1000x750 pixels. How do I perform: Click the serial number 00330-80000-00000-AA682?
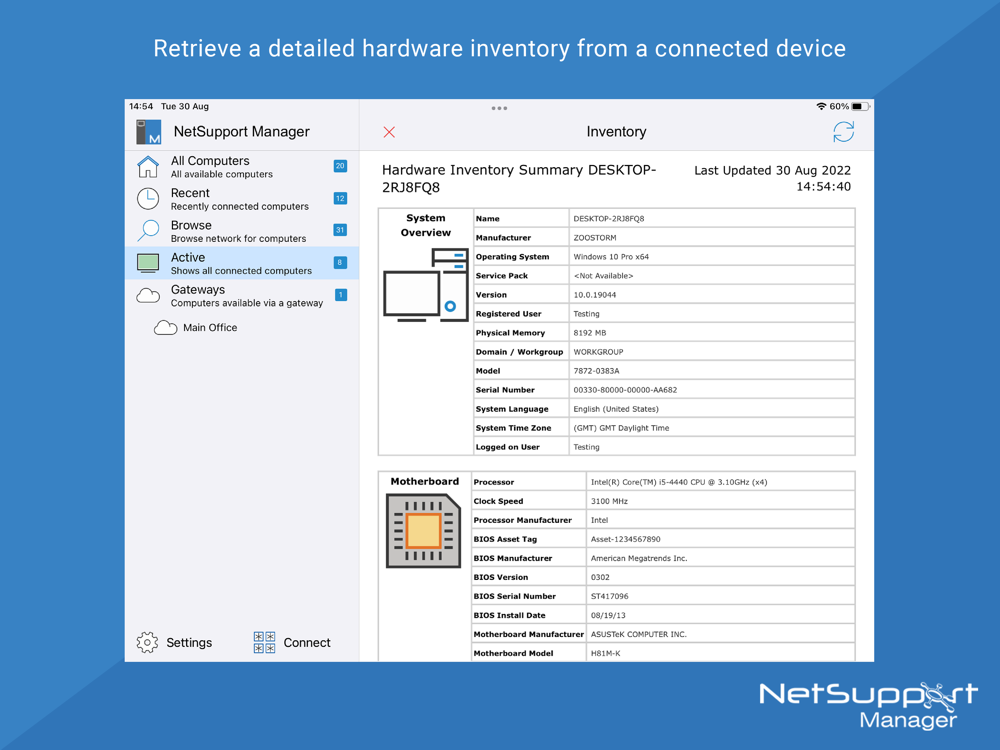click(x=625, y=390)
